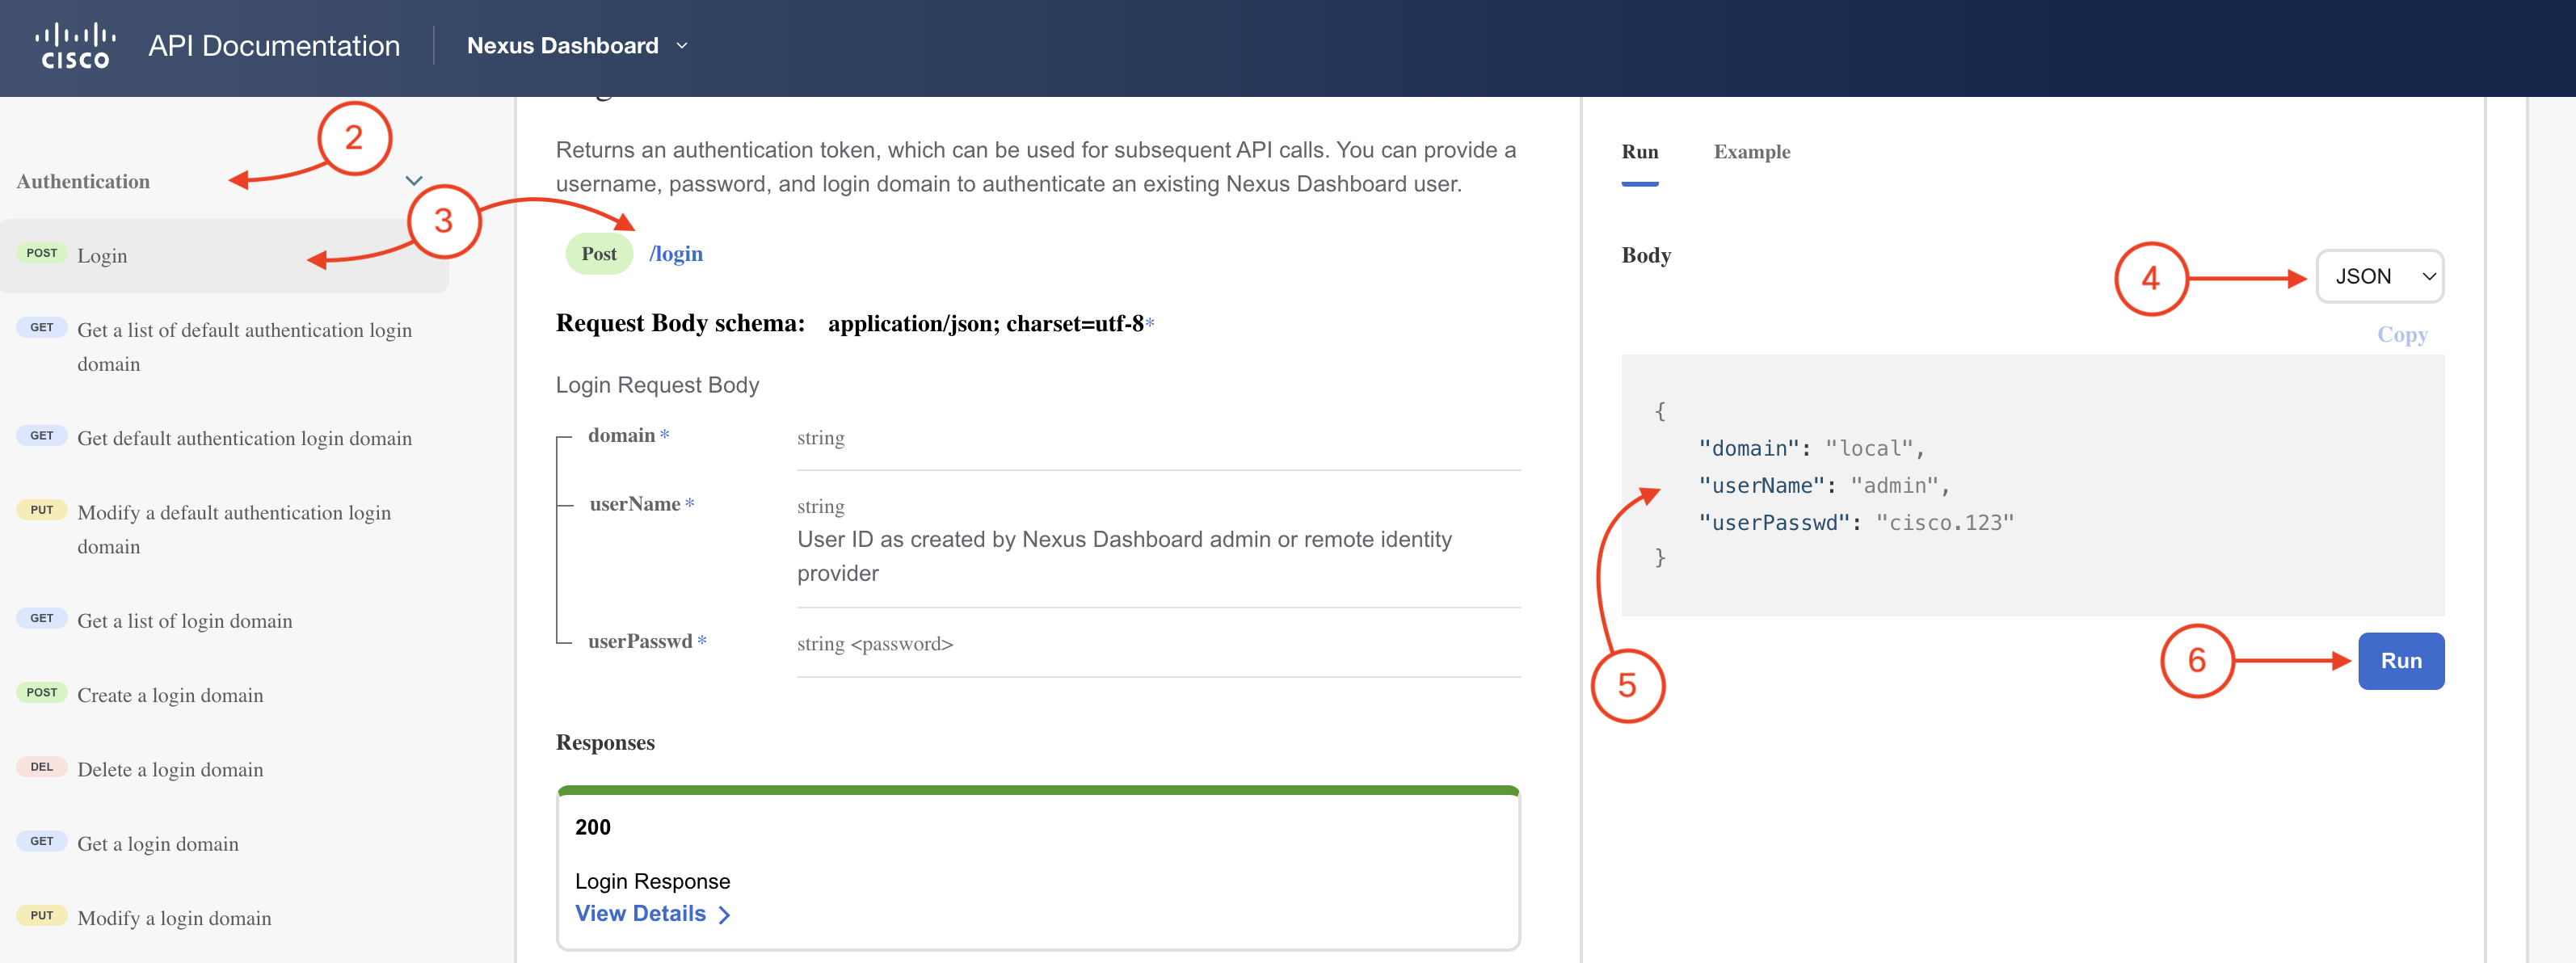Click the userPasswd schema field name
2576x963 pixels.
click(x=640, y=642)
